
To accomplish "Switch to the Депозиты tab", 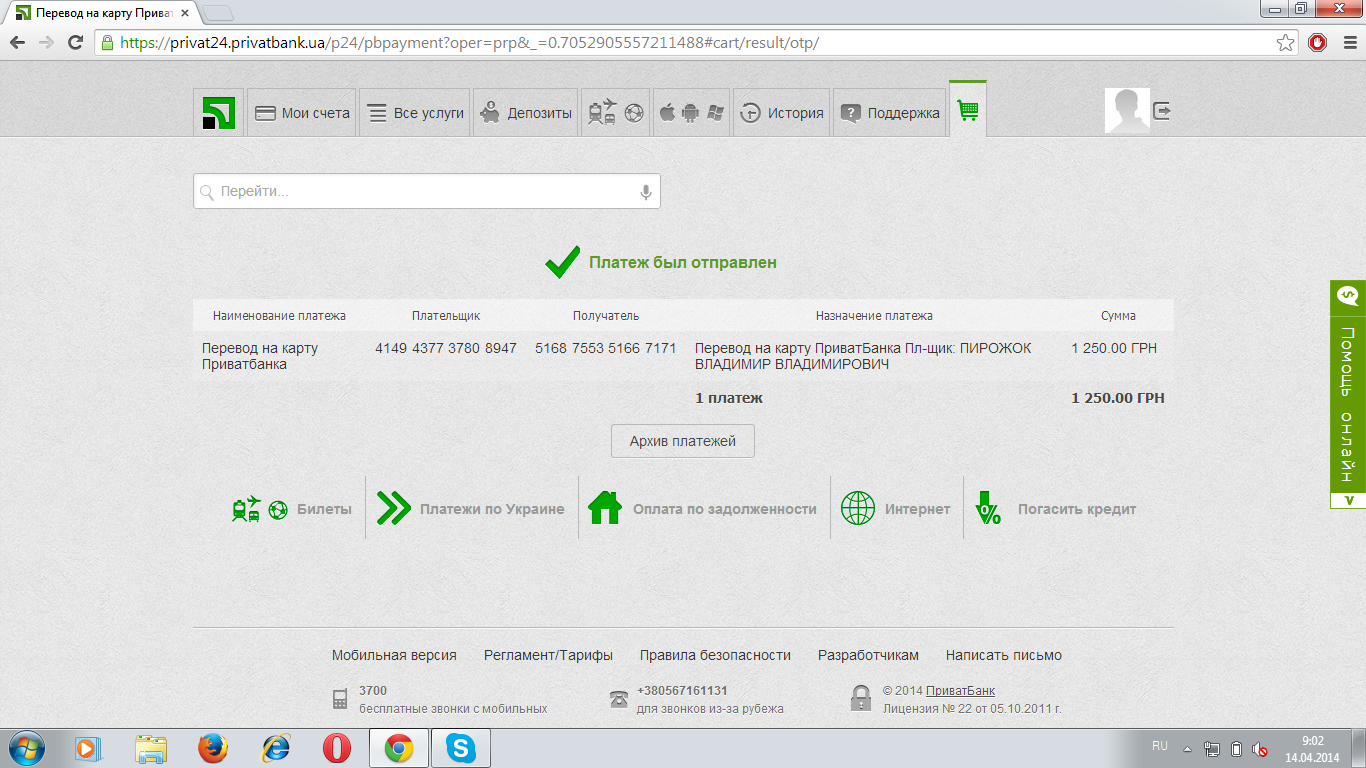I will tap(525, 112).
